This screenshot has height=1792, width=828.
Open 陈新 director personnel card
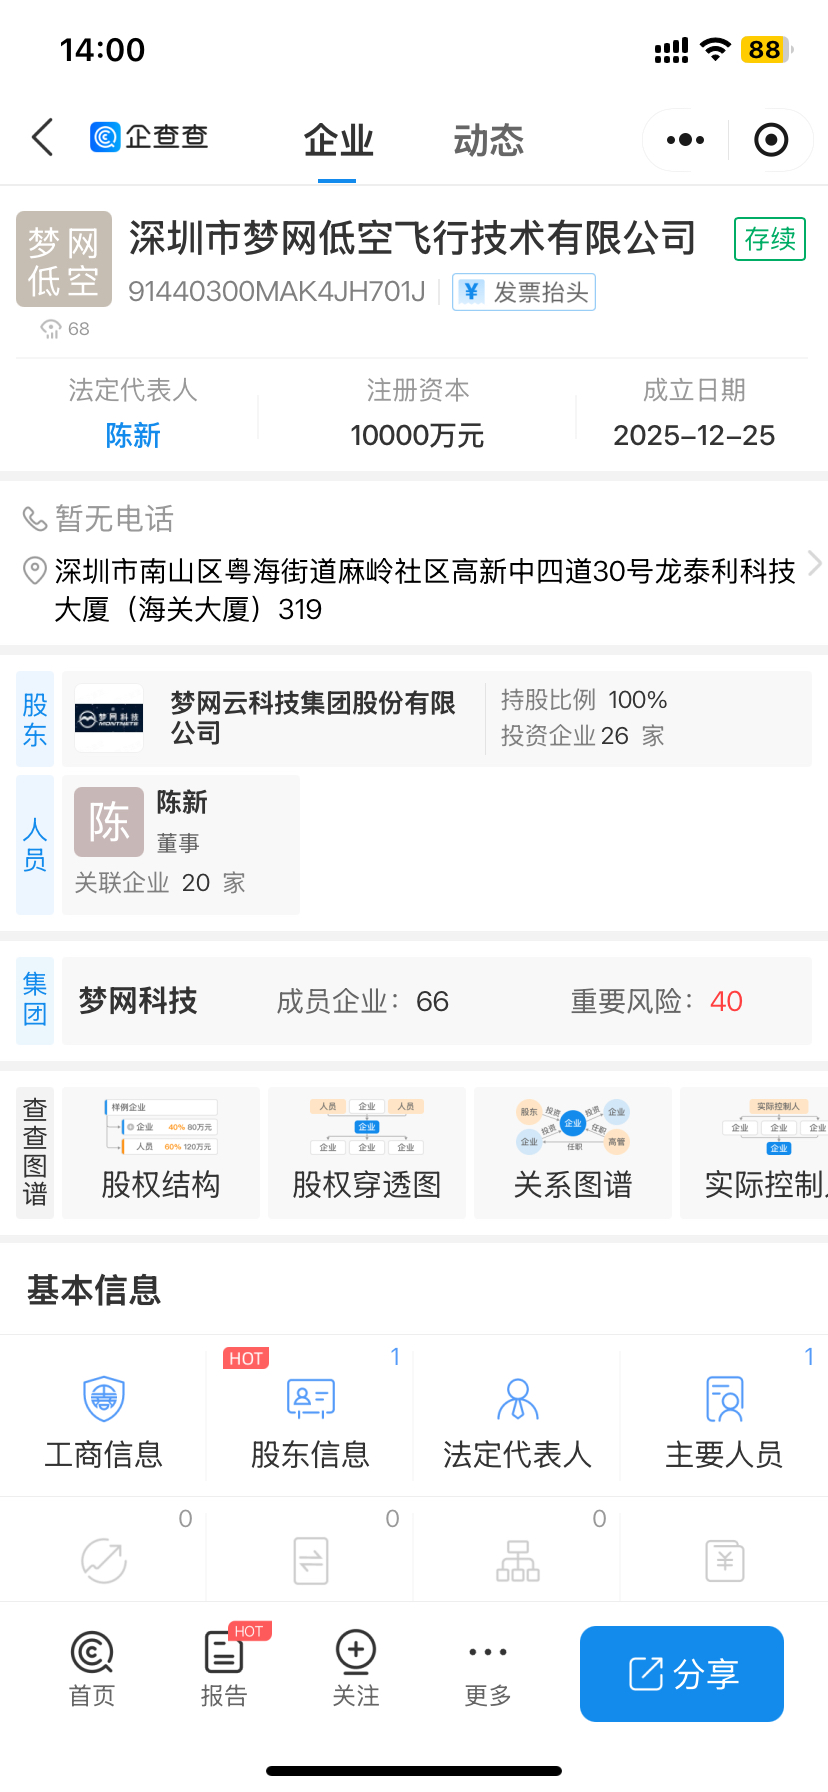tap(181, 845)
